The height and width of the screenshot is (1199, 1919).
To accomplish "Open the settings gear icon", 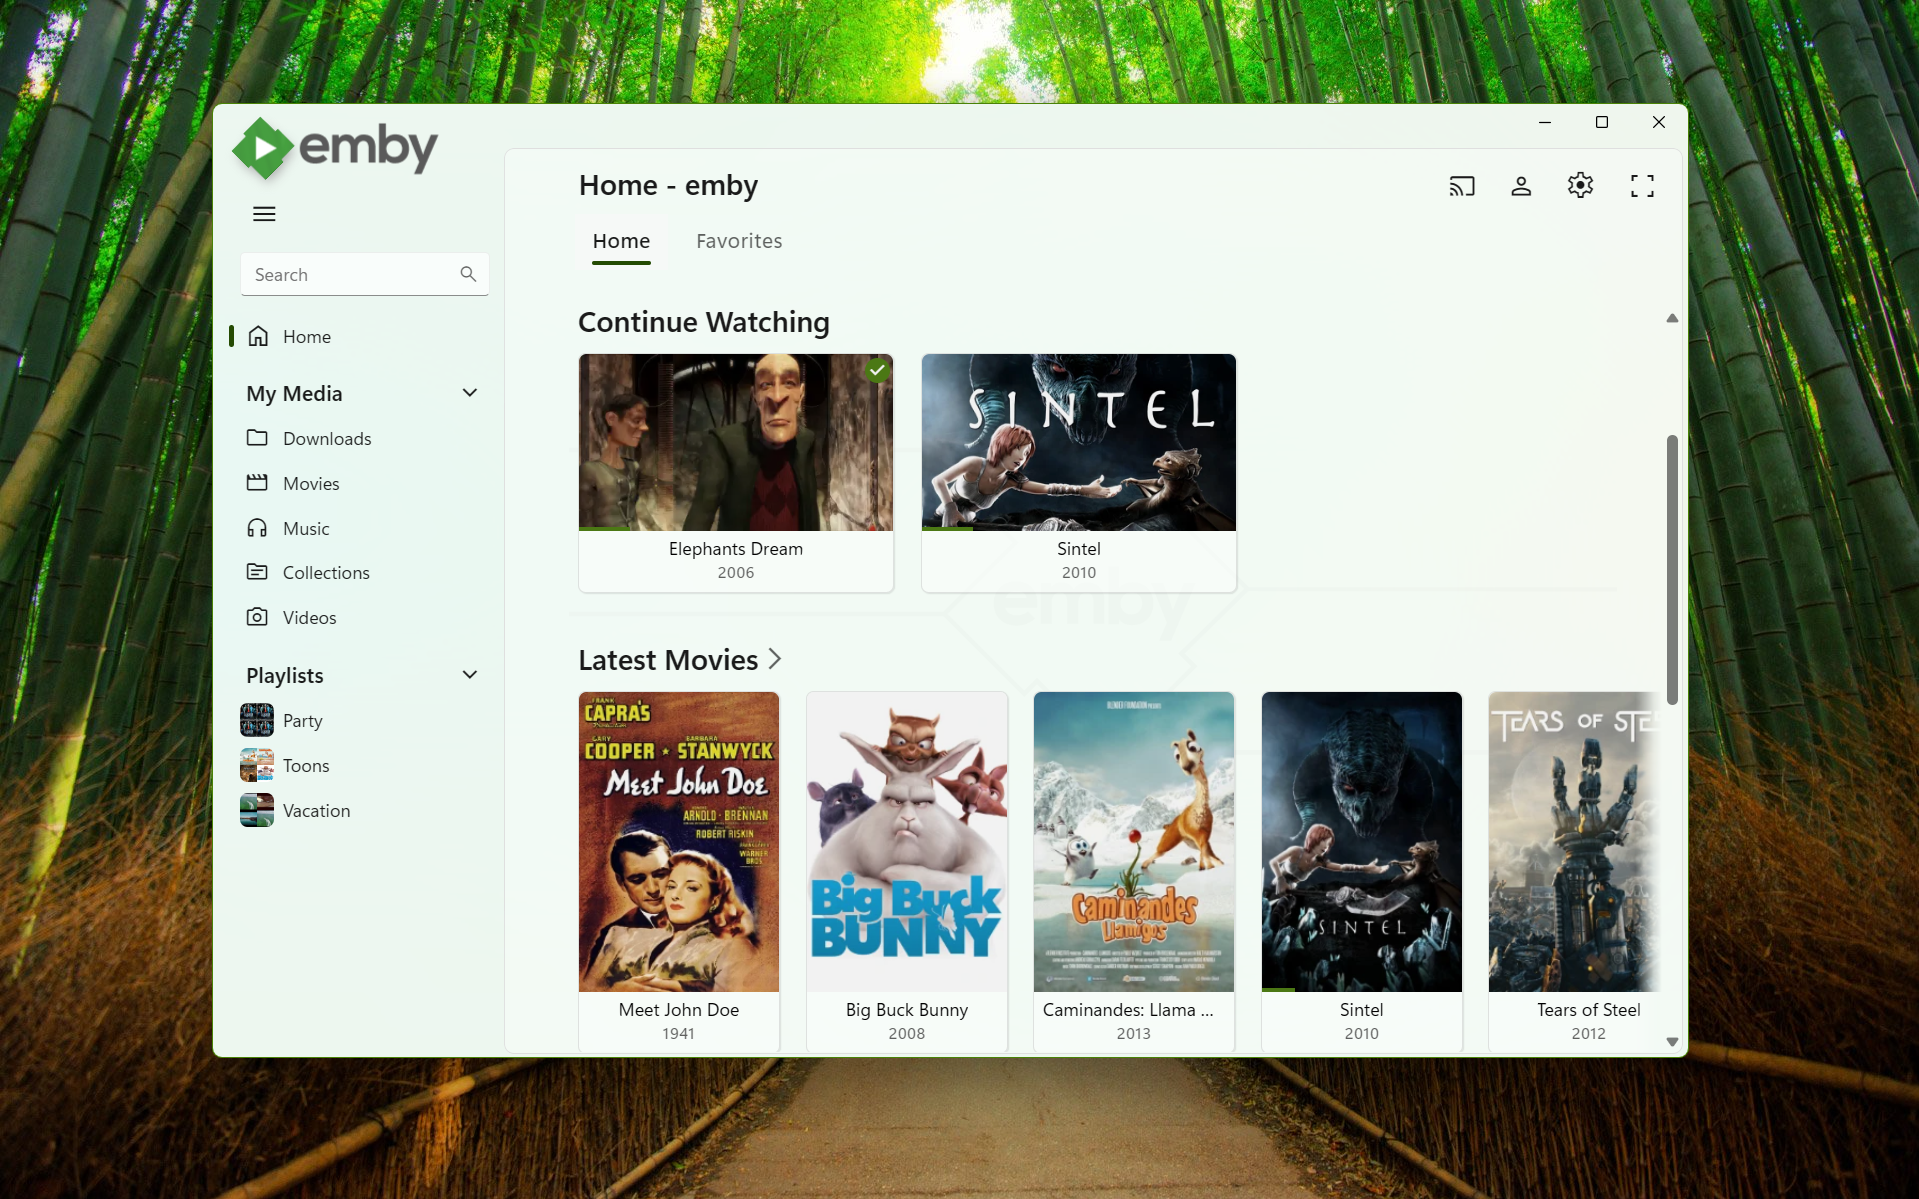I will 1580,185.
